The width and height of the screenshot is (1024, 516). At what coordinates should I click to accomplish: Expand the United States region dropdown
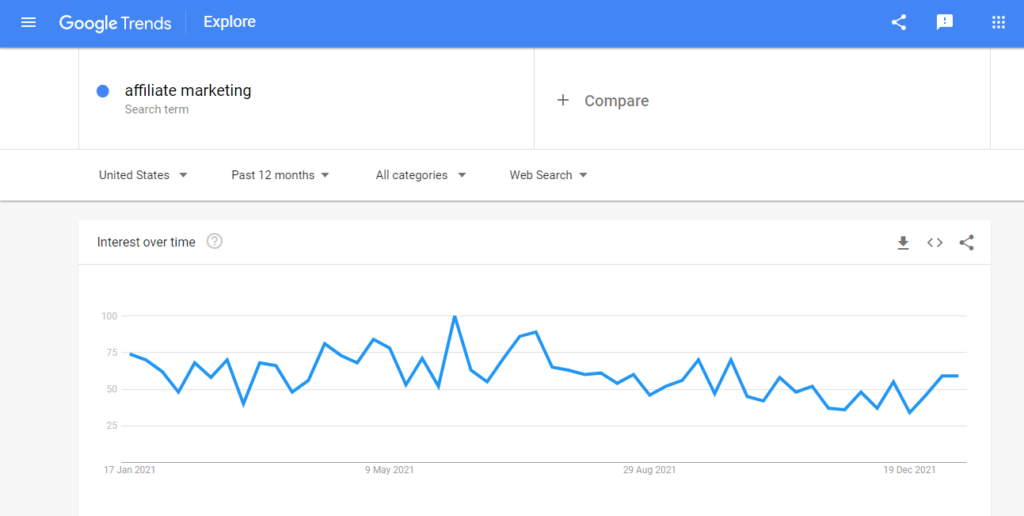click(x=143, y=175)
